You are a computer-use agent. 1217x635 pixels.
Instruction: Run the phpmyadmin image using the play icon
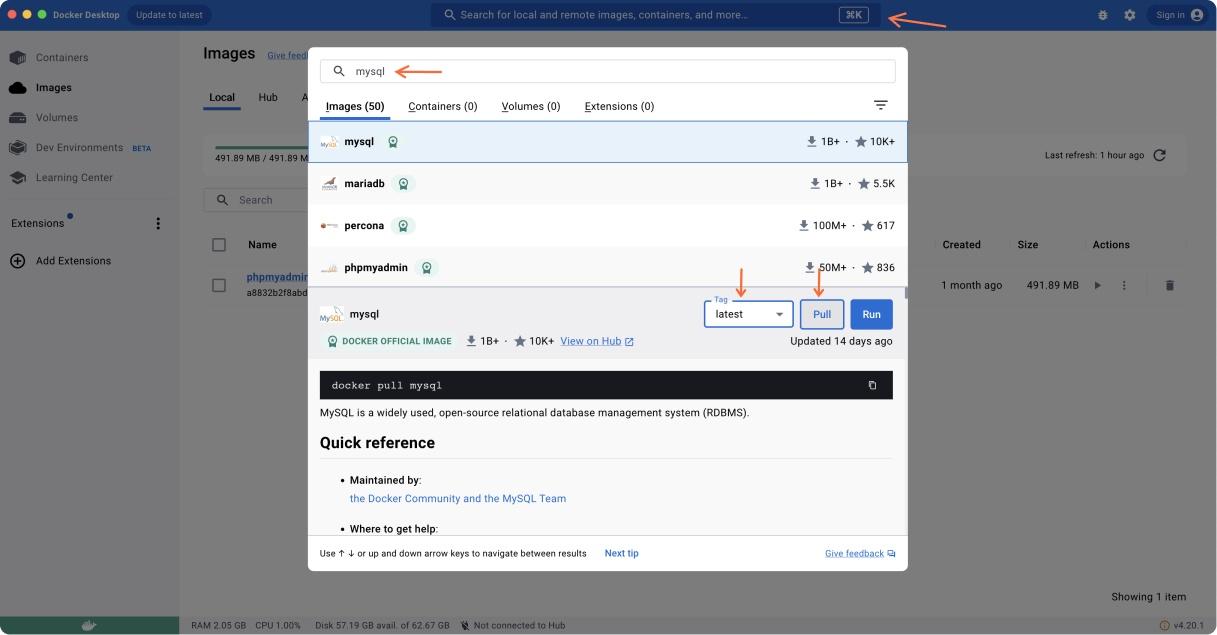(1097, 284)
